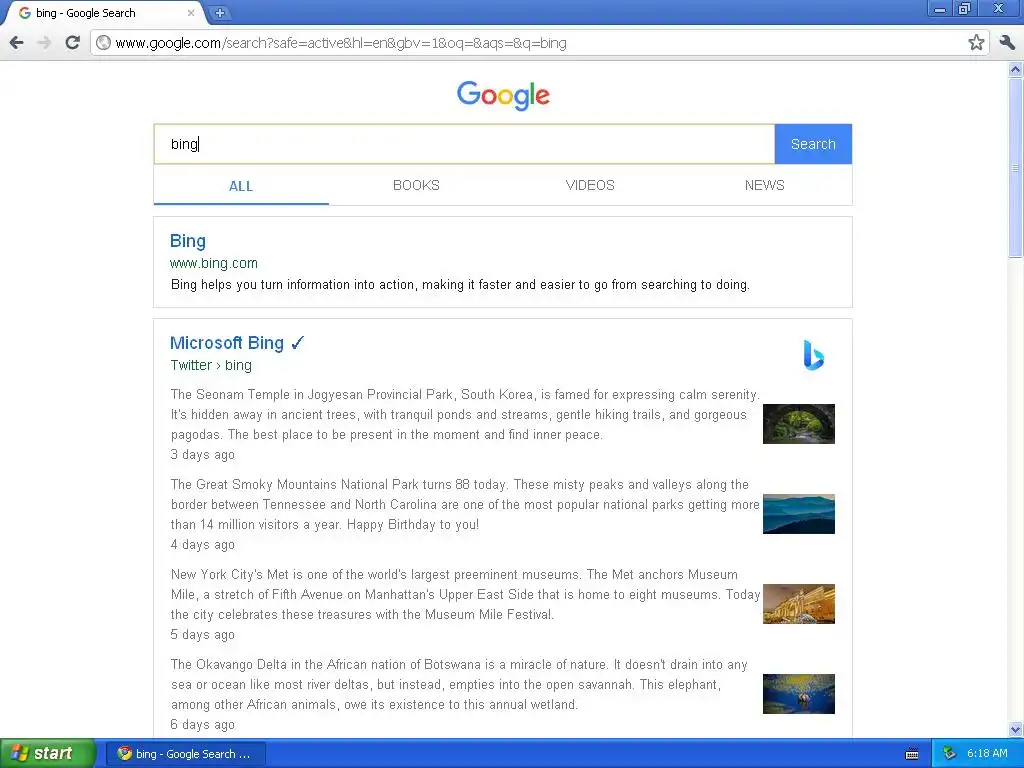Screen dimensions: 1024x768
Task: Minimize the browser window
Action: click(x=939, y=8)
